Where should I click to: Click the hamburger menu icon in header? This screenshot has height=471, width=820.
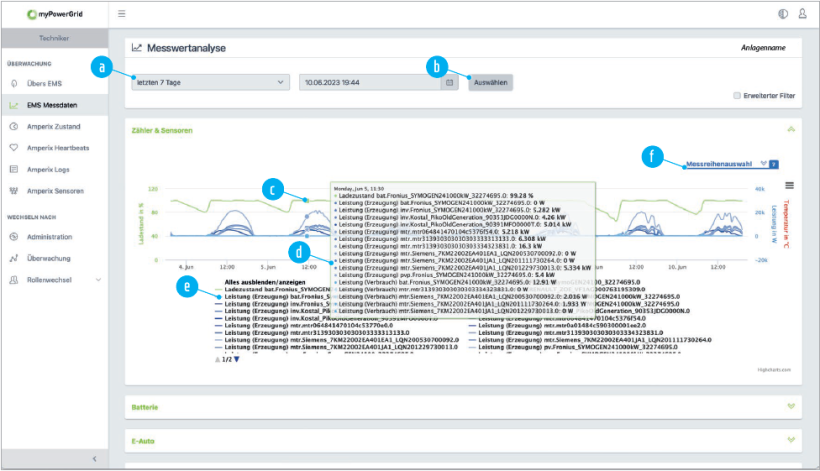click(122, 14)
